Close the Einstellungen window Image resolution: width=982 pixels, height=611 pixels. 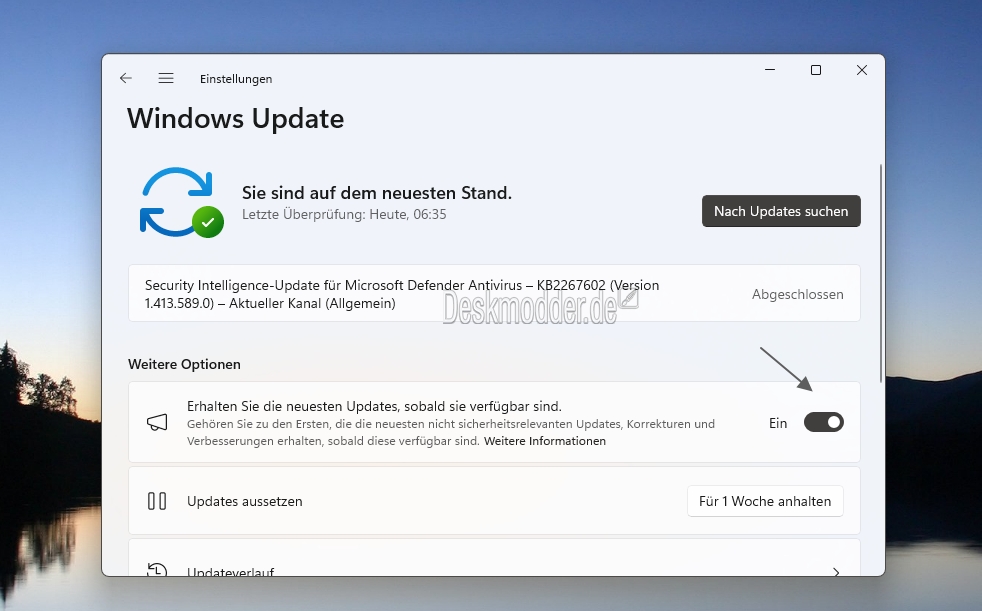click(862, 70)
